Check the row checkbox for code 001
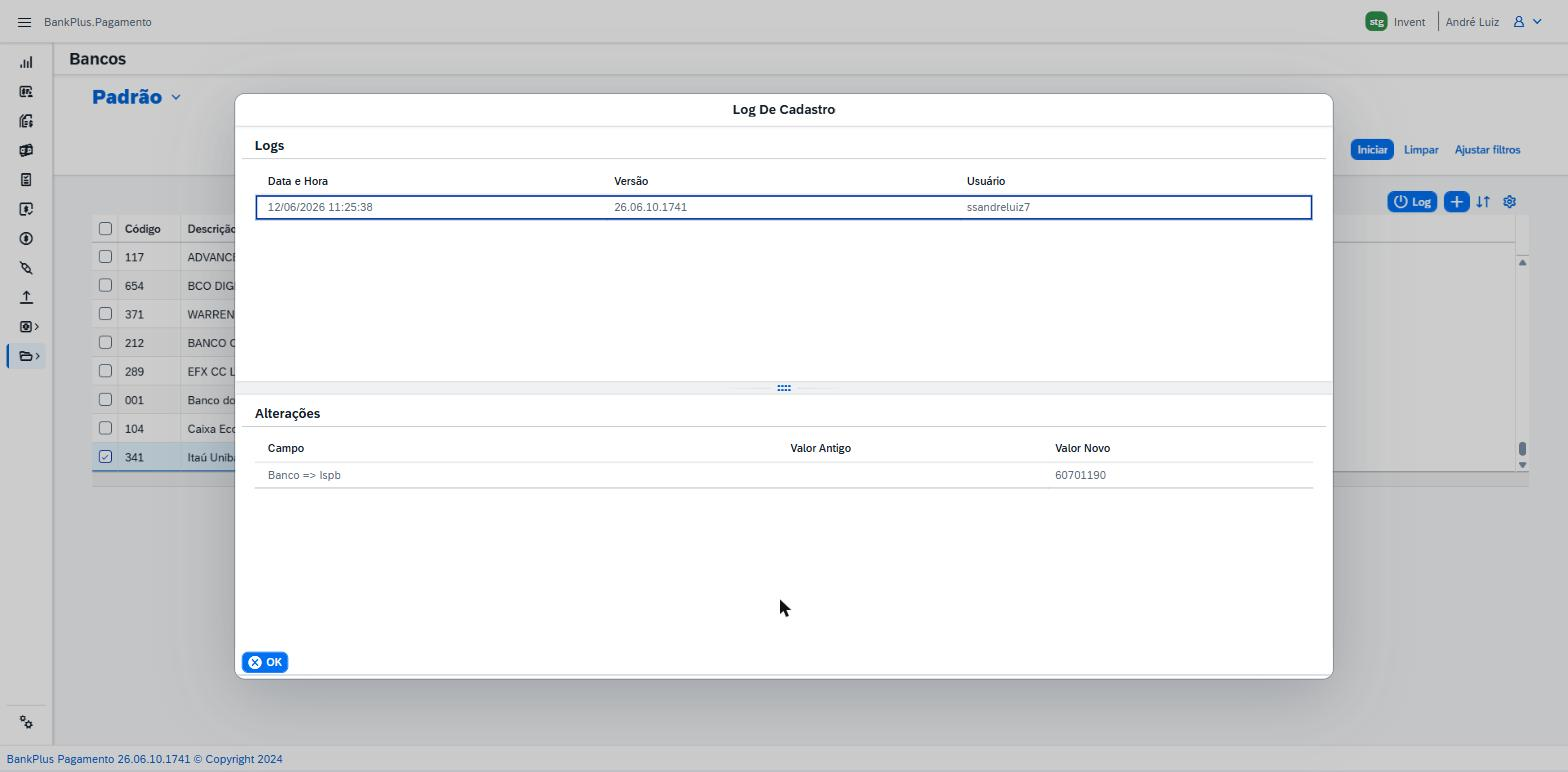This screenshot has height=772, width=1568. tap(105, 400)
